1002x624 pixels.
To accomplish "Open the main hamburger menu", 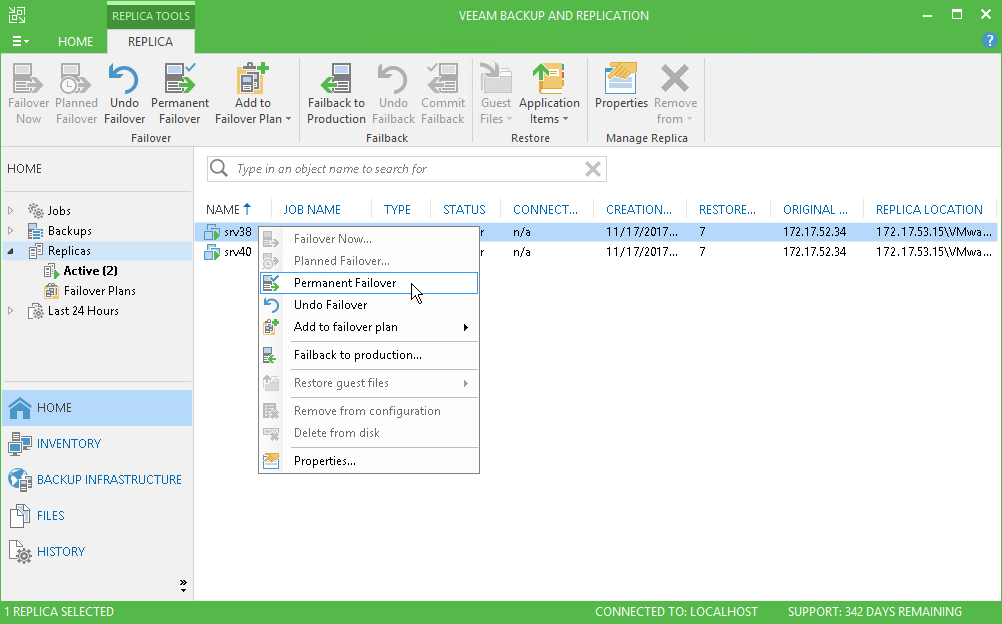I will tap(20, 42).
